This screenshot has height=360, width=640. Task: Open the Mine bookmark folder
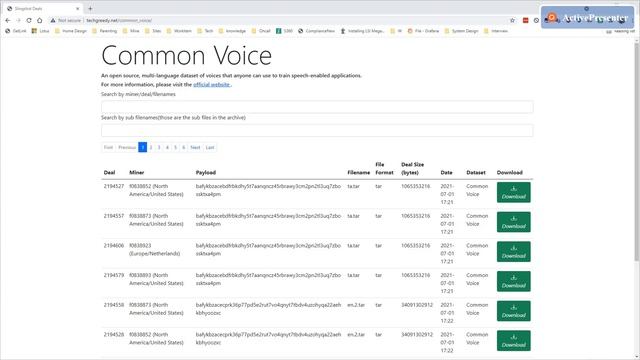[131, 31]
